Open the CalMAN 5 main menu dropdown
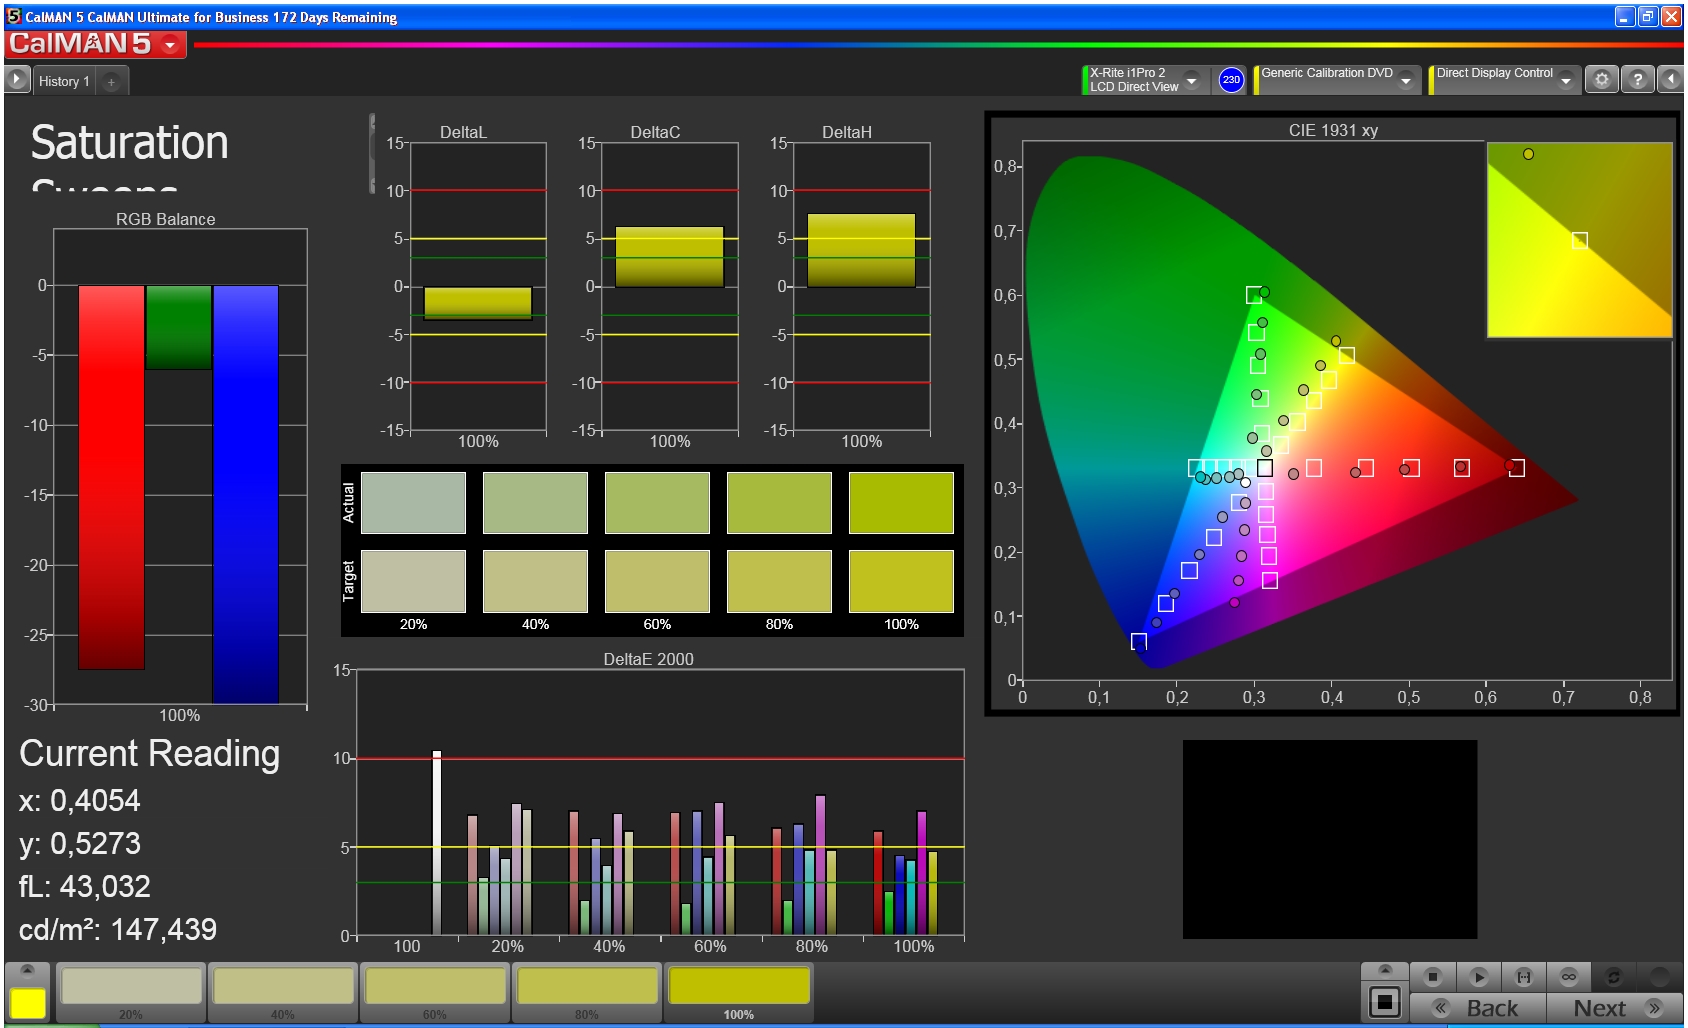The image size is (1688, 1028). (170, 44)
